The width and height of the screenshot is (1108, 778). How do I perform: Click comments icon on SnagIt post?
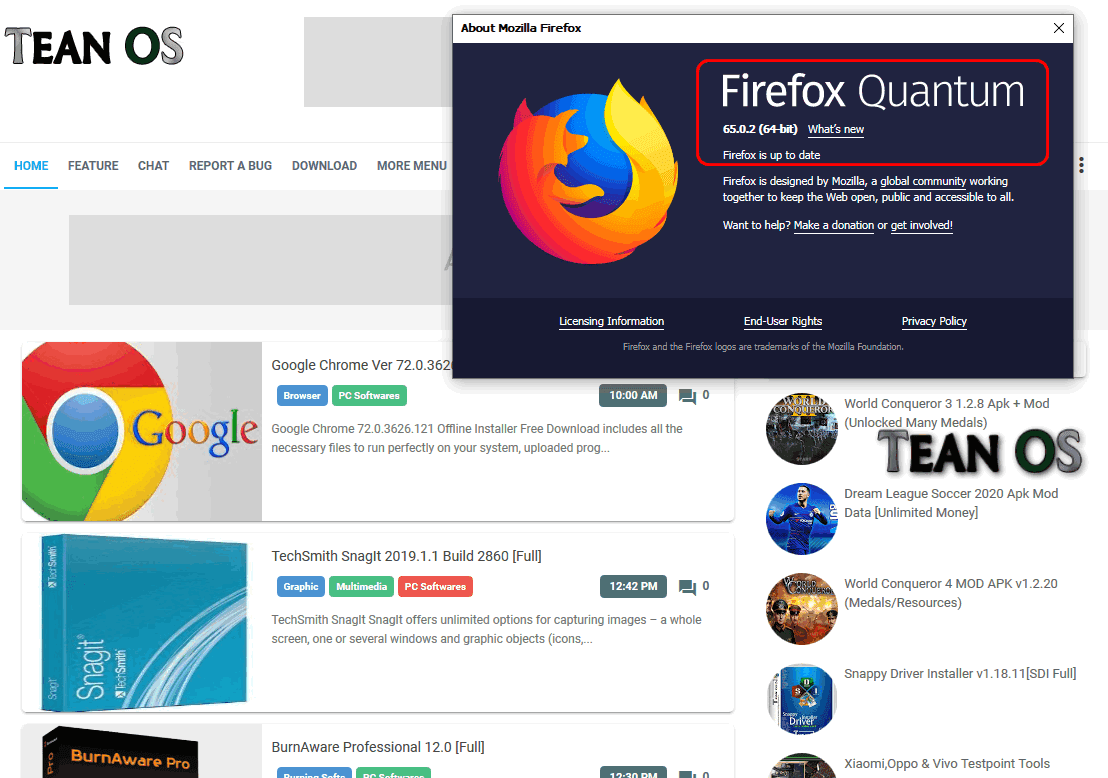coord(687,587)
